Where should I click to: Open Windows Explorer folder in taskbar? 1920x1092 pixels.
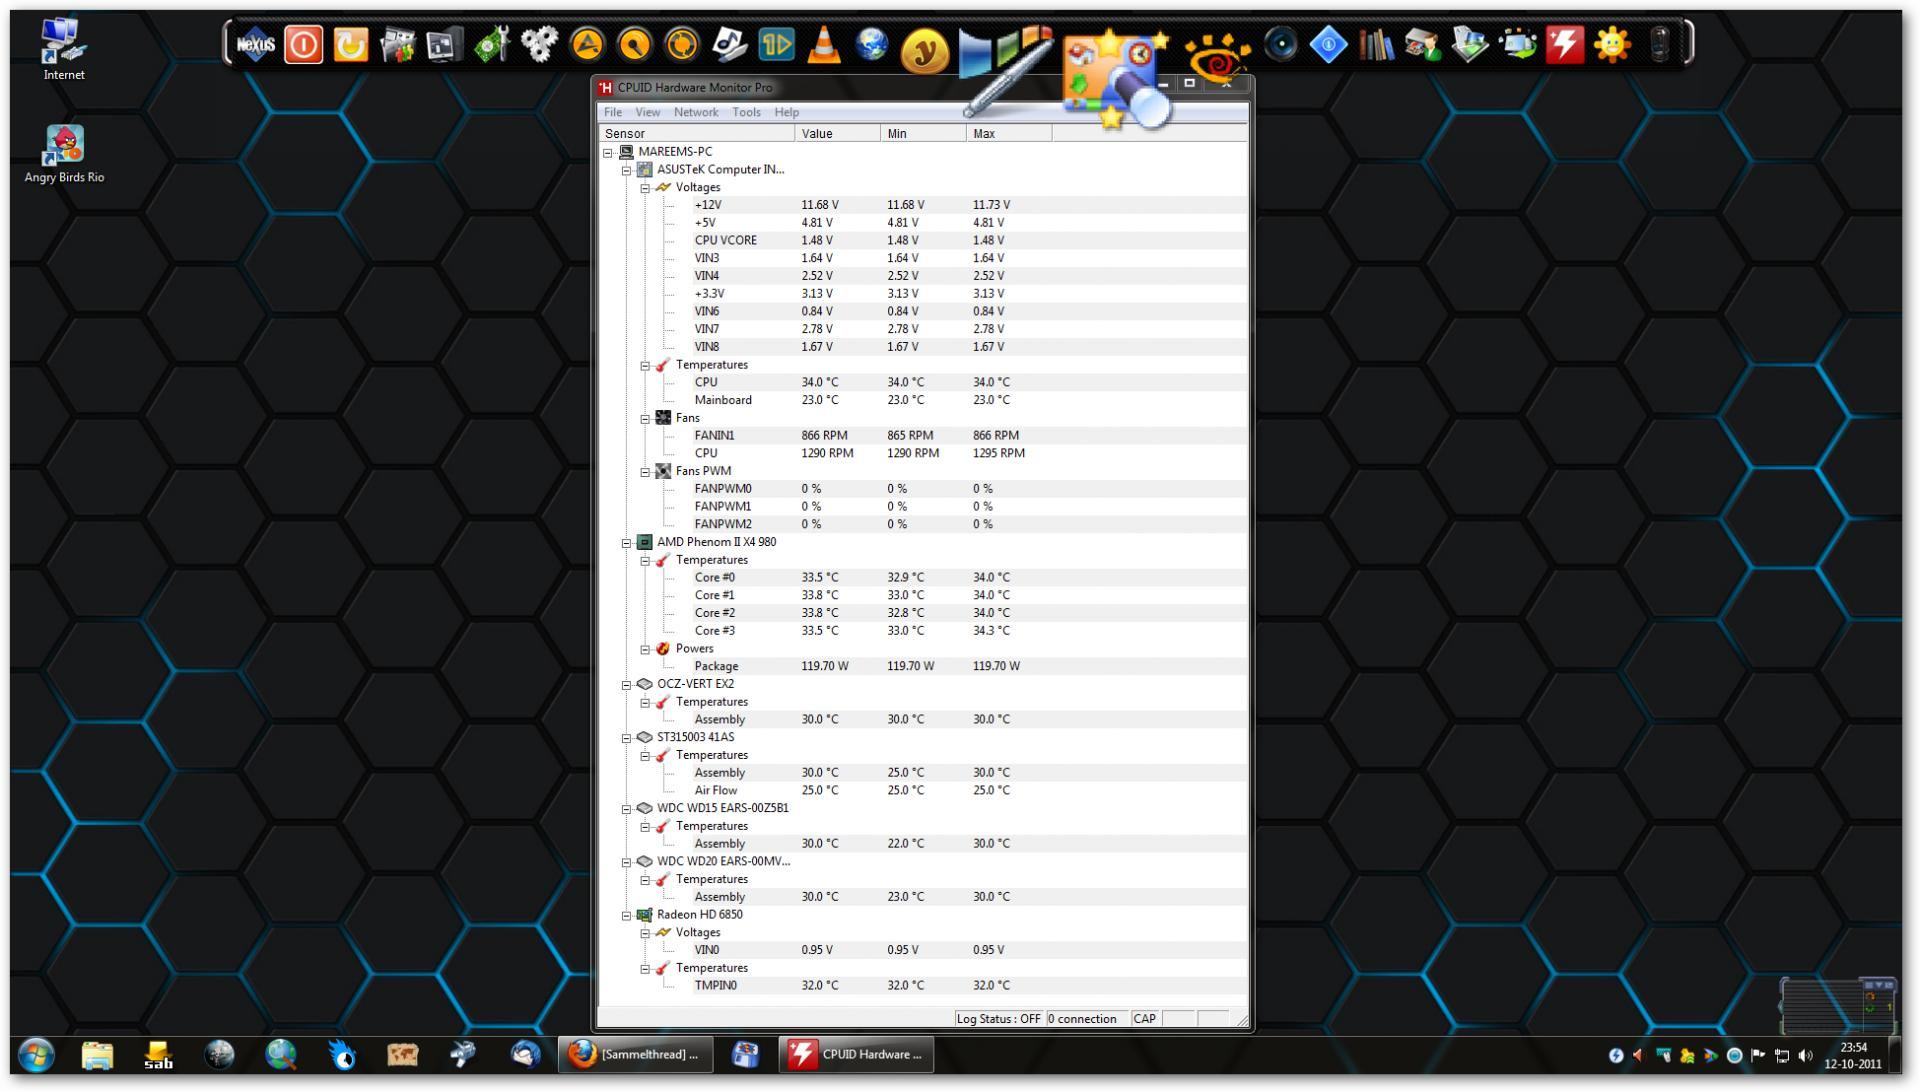[x=97, y=1055]
